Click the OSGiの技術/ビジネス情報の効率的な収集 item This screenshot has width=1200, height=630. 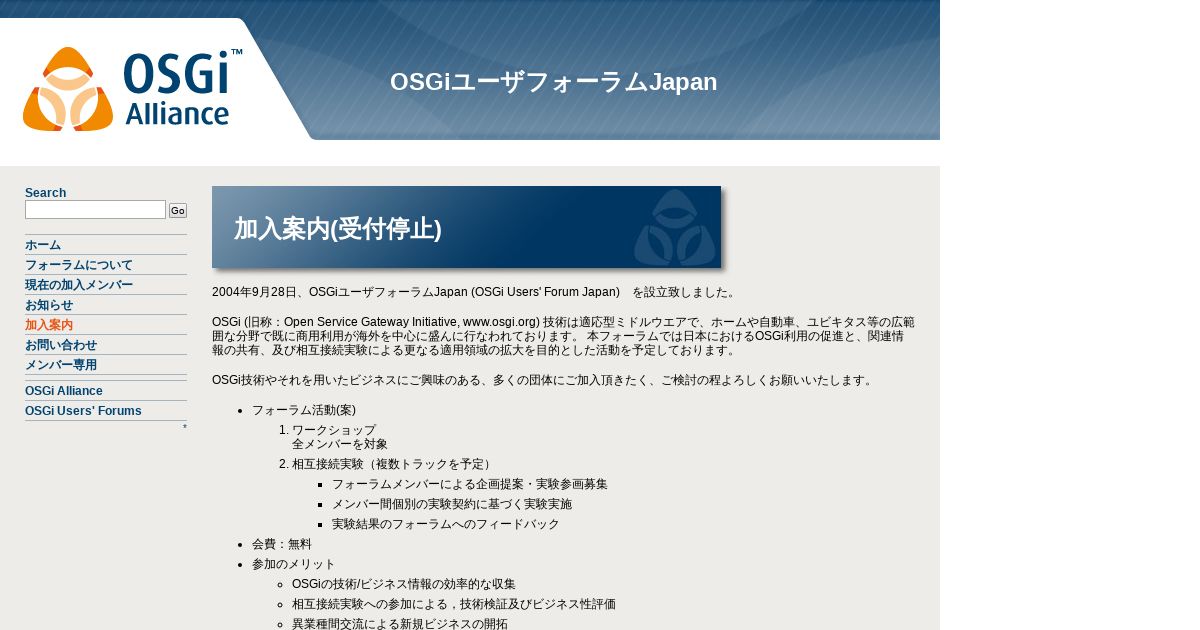tap(404, 584)
